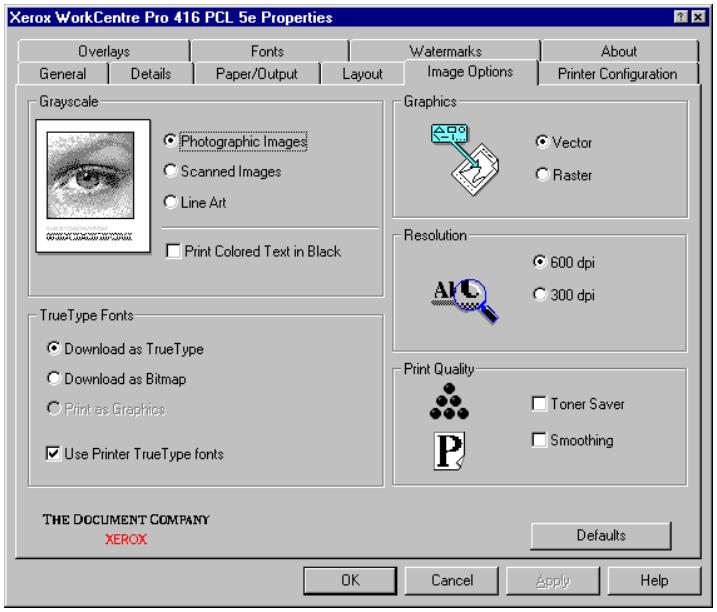The image size is (717, 612).
Task: Switch to the Paper/Output tab
Action: [x=252, y=73]
